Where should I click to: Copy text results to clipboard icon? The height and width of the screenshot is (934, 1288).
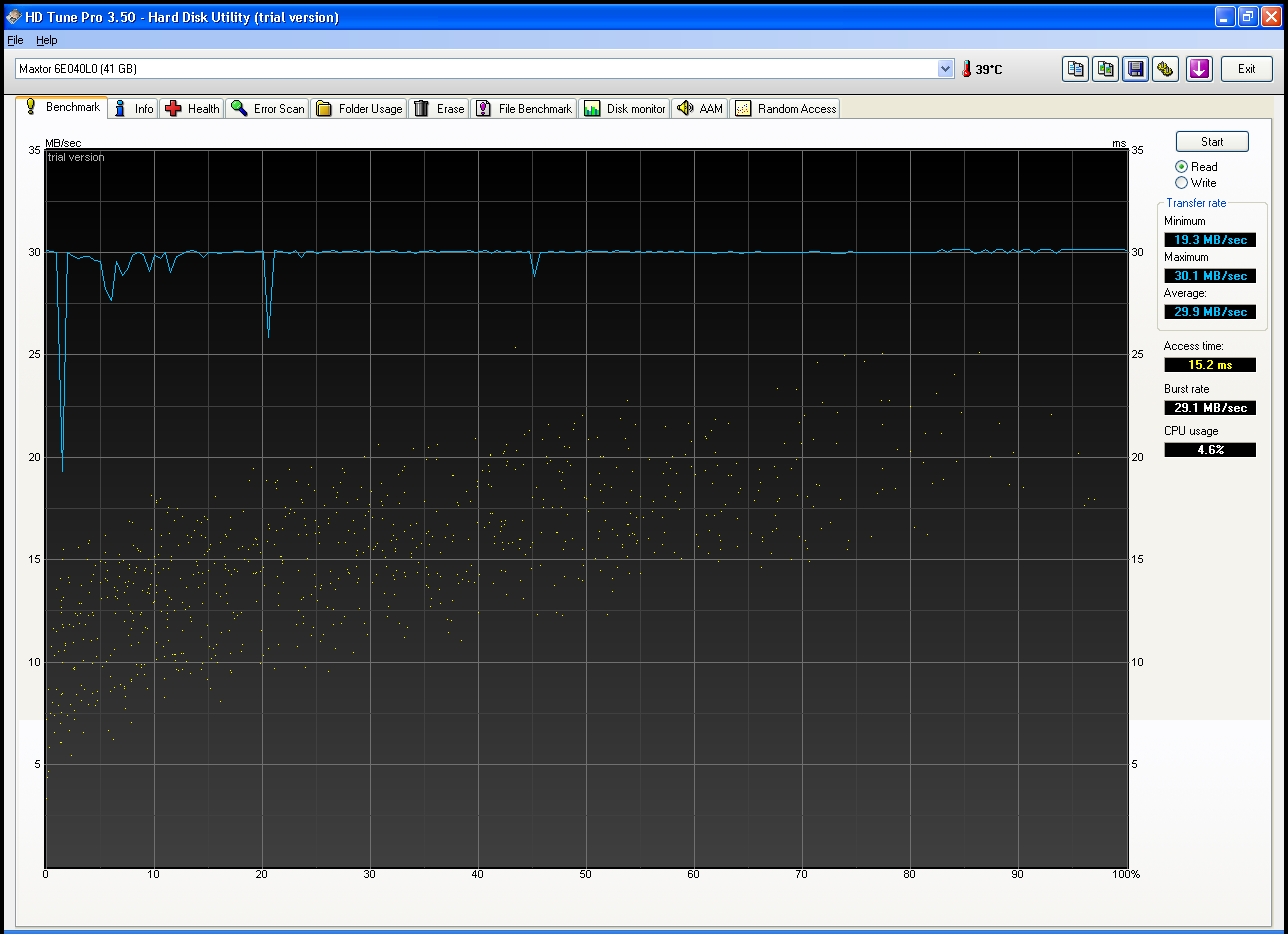point(1076,69)
